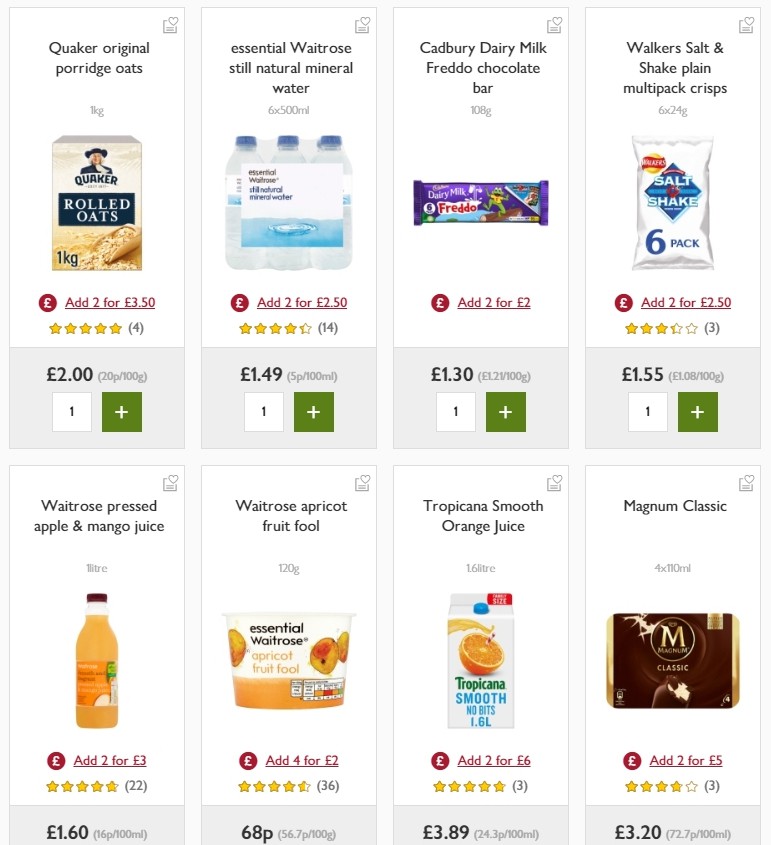771x845 pixels.
Task: Save Walkers Salt & Shake crisps to favourites
Action: click(x=746, y=25)
